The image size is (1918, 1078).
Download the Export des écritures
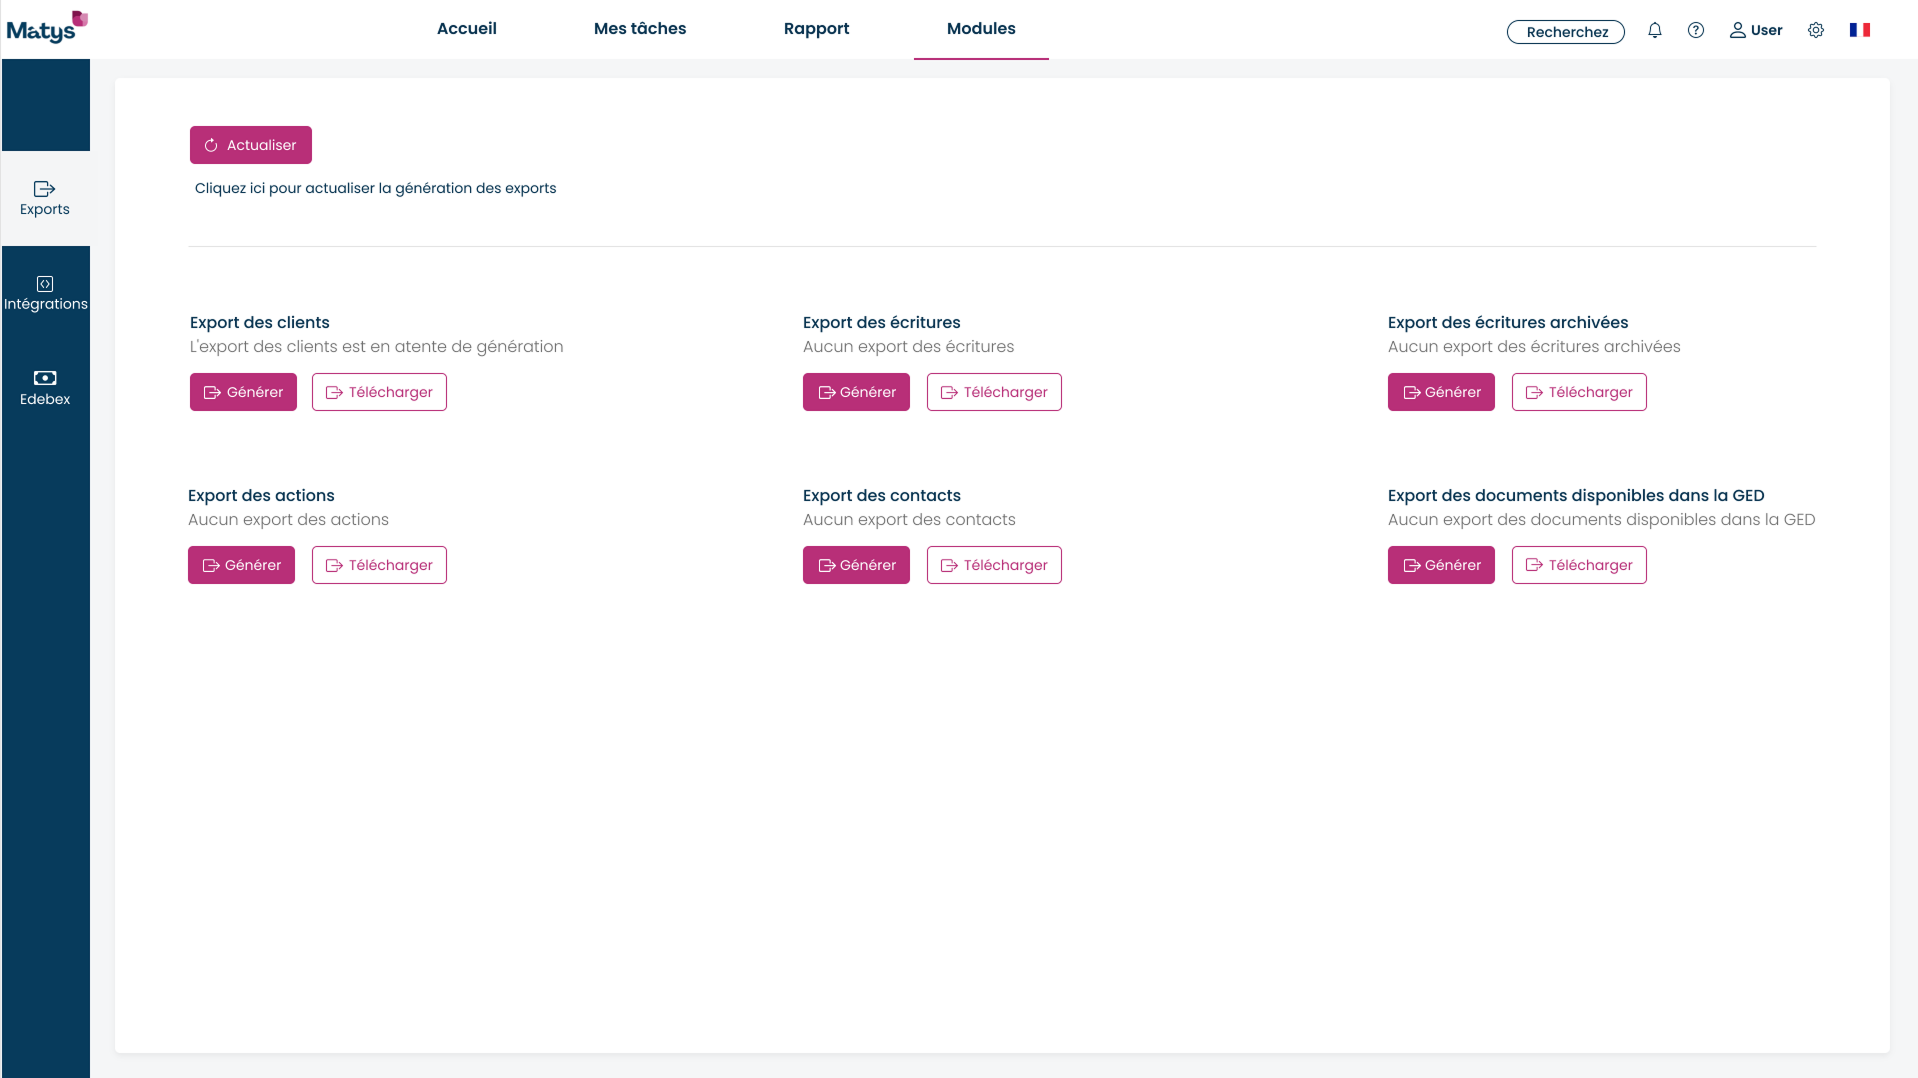(993, 392)
